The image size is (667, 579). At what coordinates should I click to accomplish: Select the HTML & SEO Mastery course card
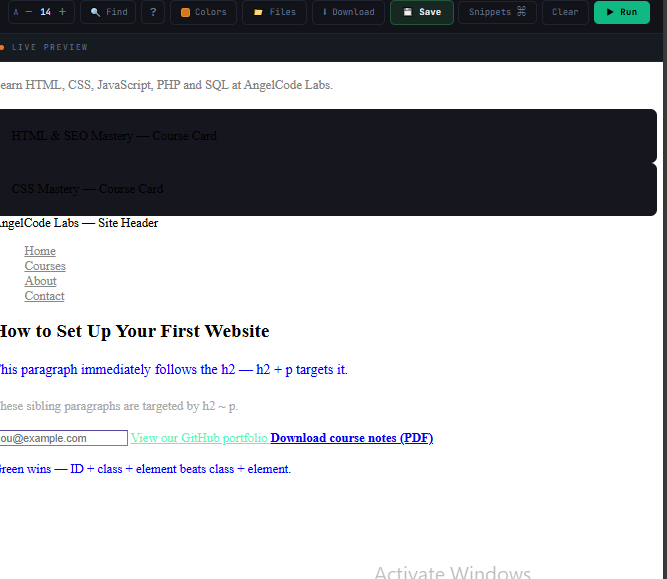[328, 136]
